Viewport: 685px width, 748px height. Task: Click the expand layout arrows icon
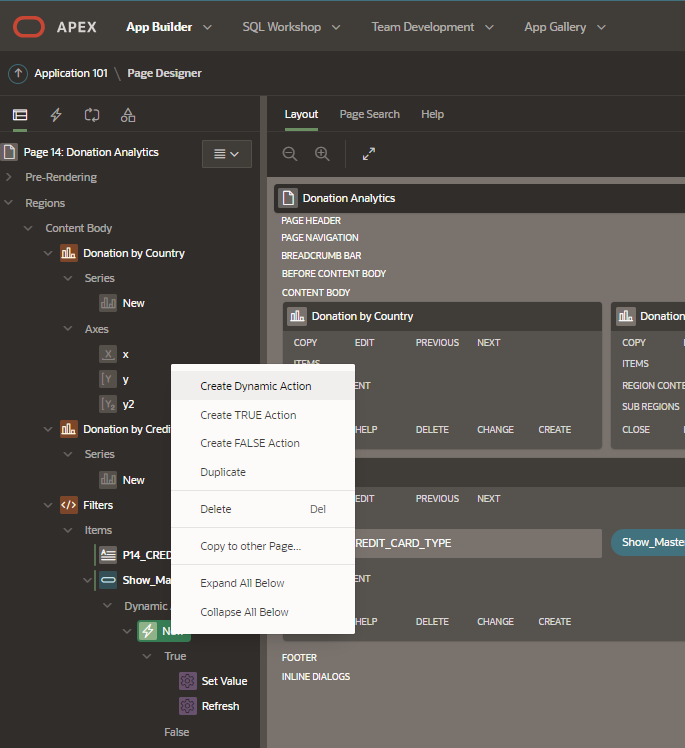point(369,154)
